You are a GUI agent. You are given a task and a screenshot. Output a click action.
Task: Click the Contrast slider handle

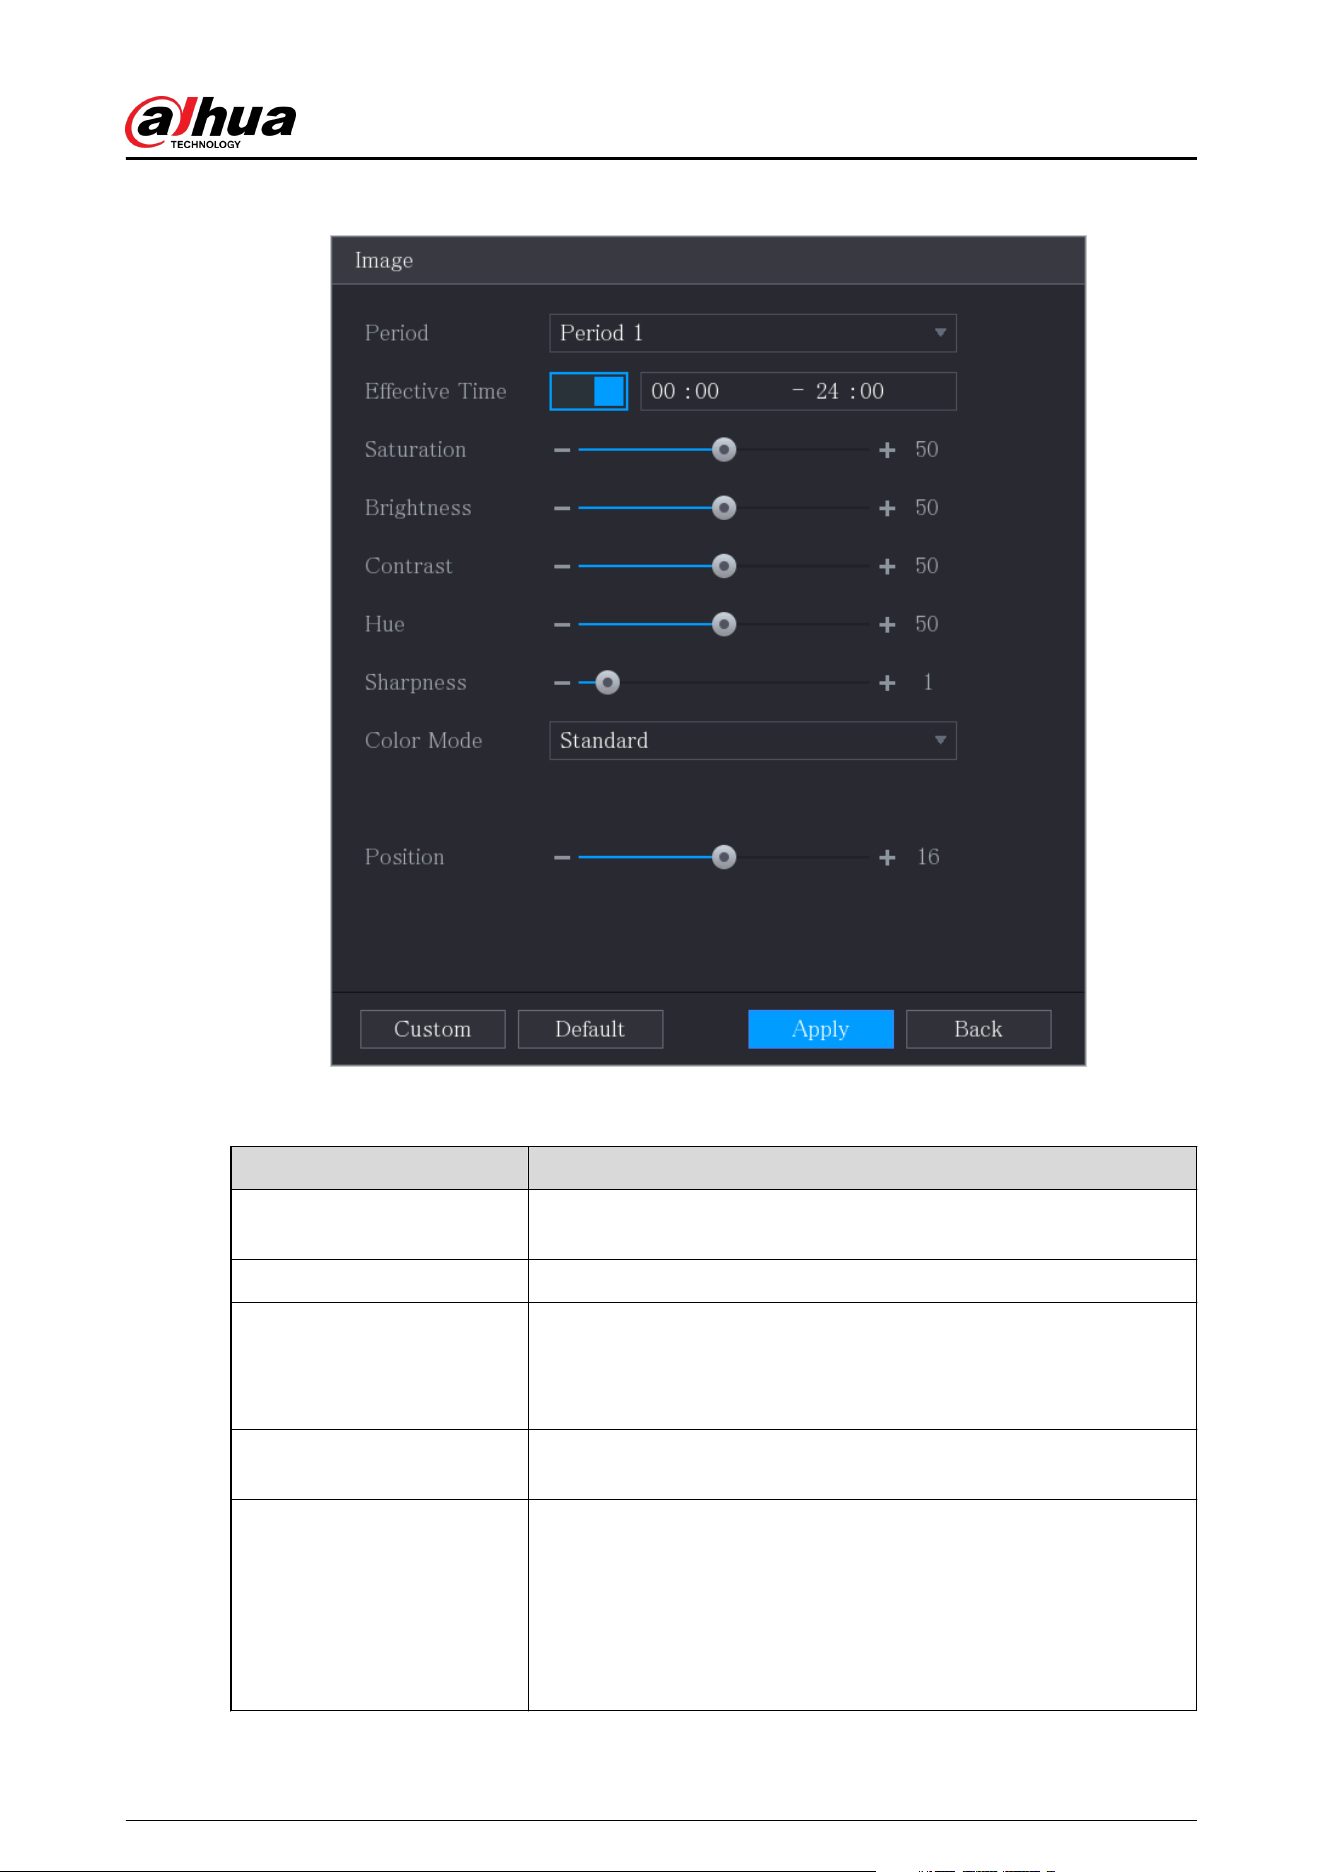pyautogui.click(x=724, y=566)
